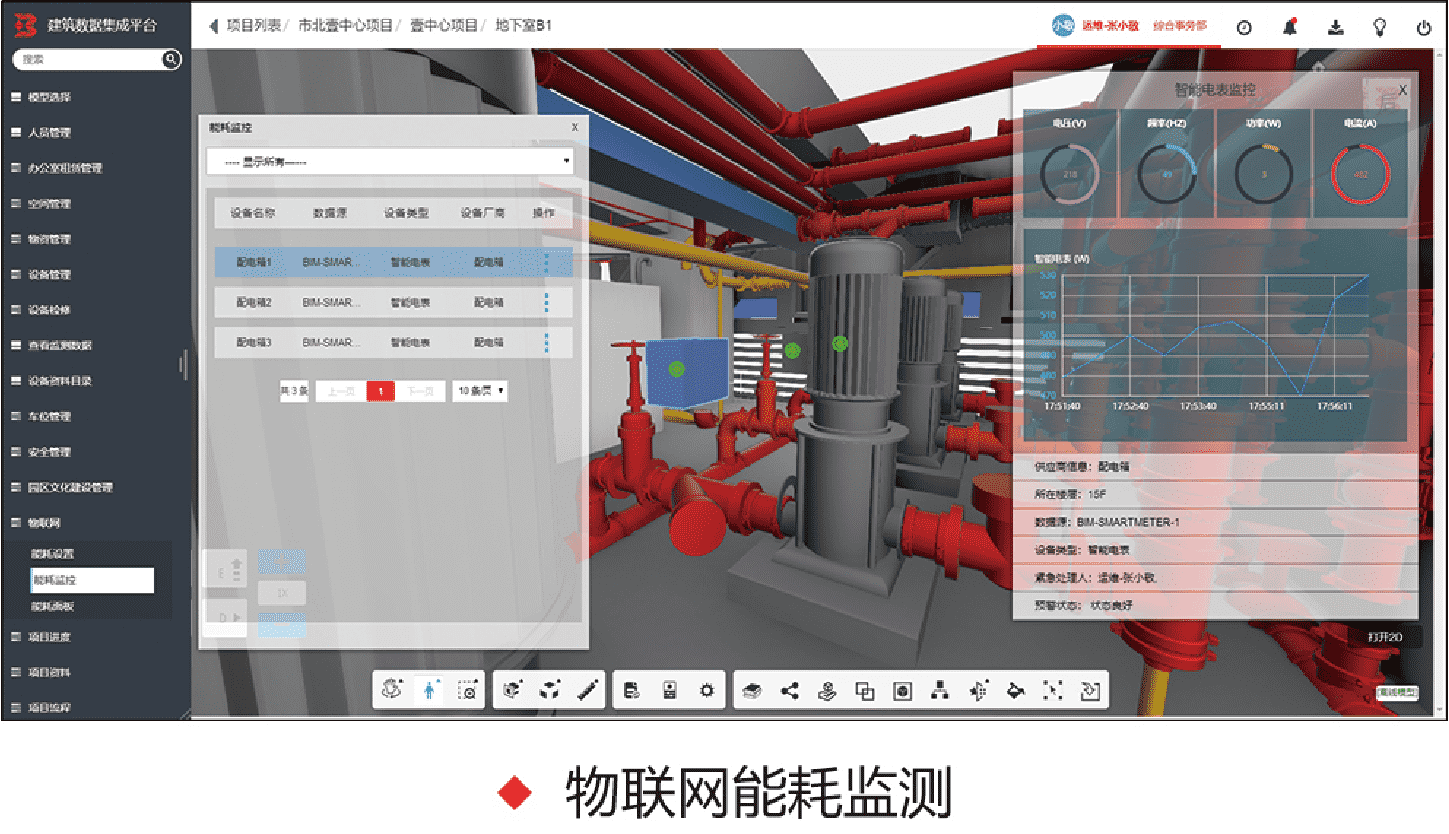Open the 项目进度 sidebar menu
The width and height of the screenshot is (1449, 834).
(49, 637)
